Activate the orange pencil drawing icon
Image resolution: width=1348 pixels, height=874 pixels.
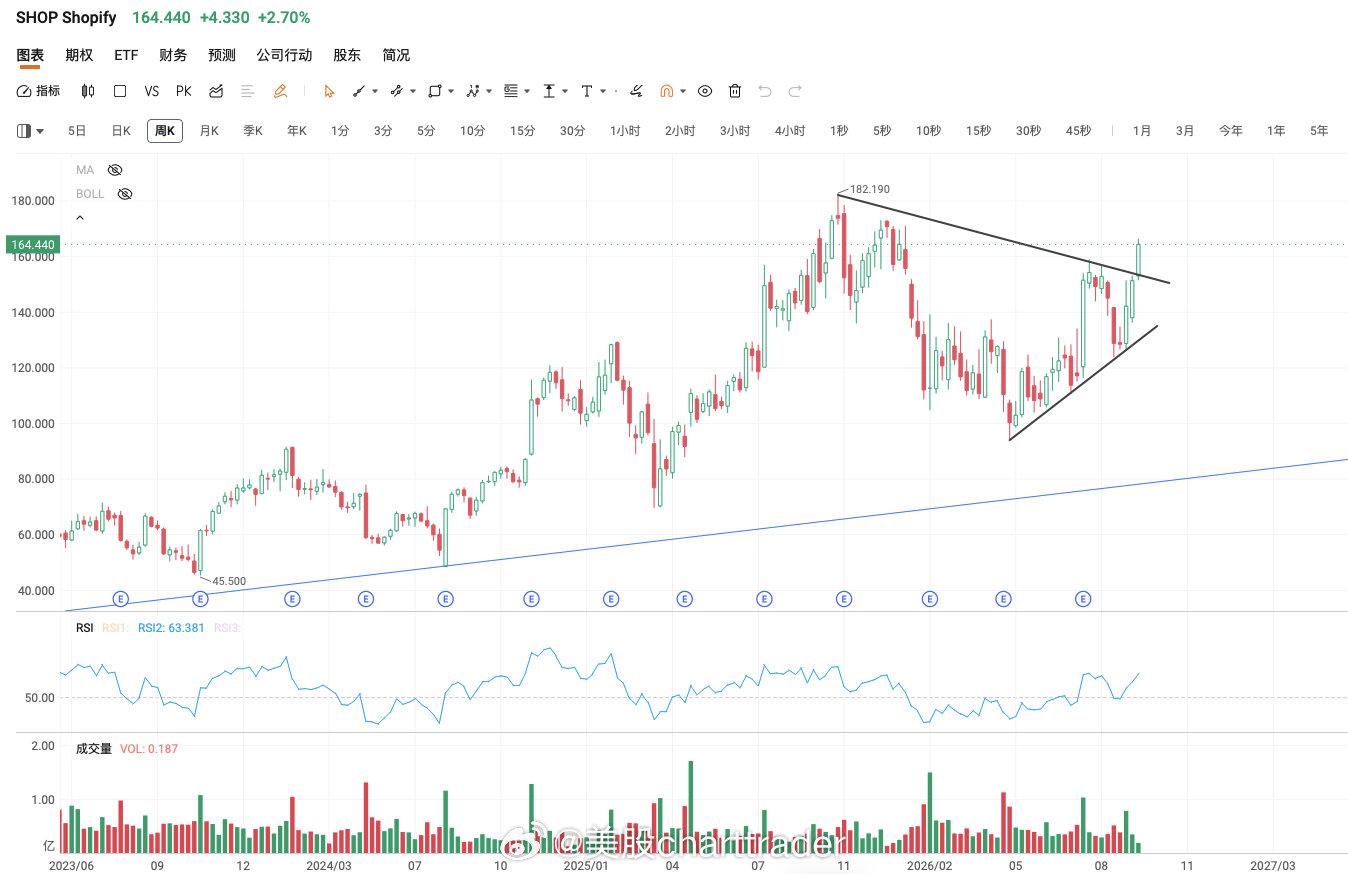coord(280,91)
